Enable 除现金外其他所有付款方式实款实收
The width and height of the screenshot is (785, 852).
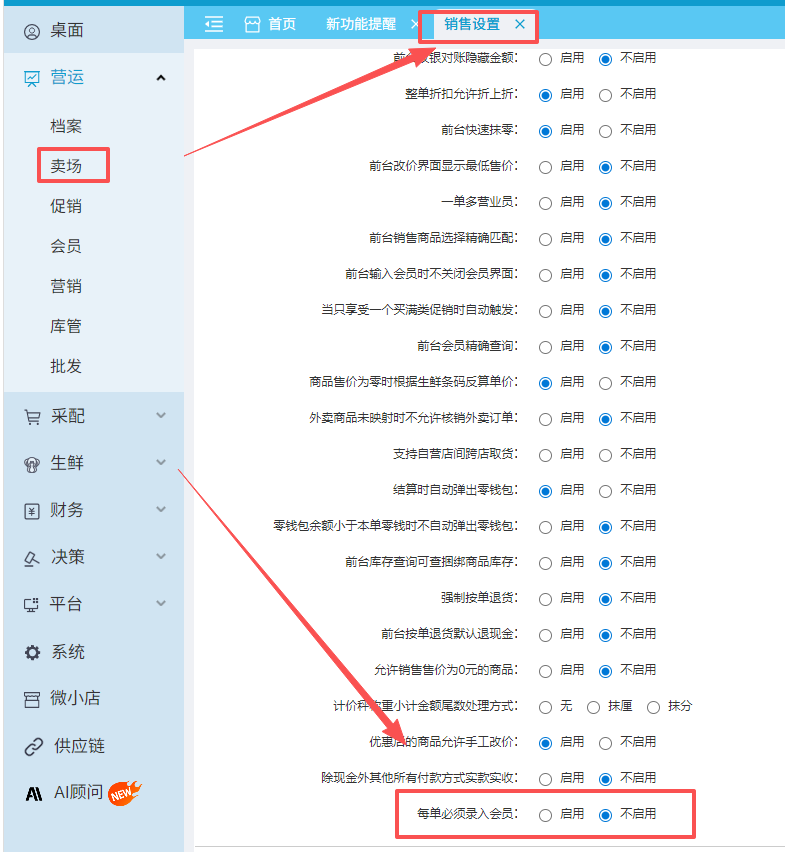pos(545,779)
